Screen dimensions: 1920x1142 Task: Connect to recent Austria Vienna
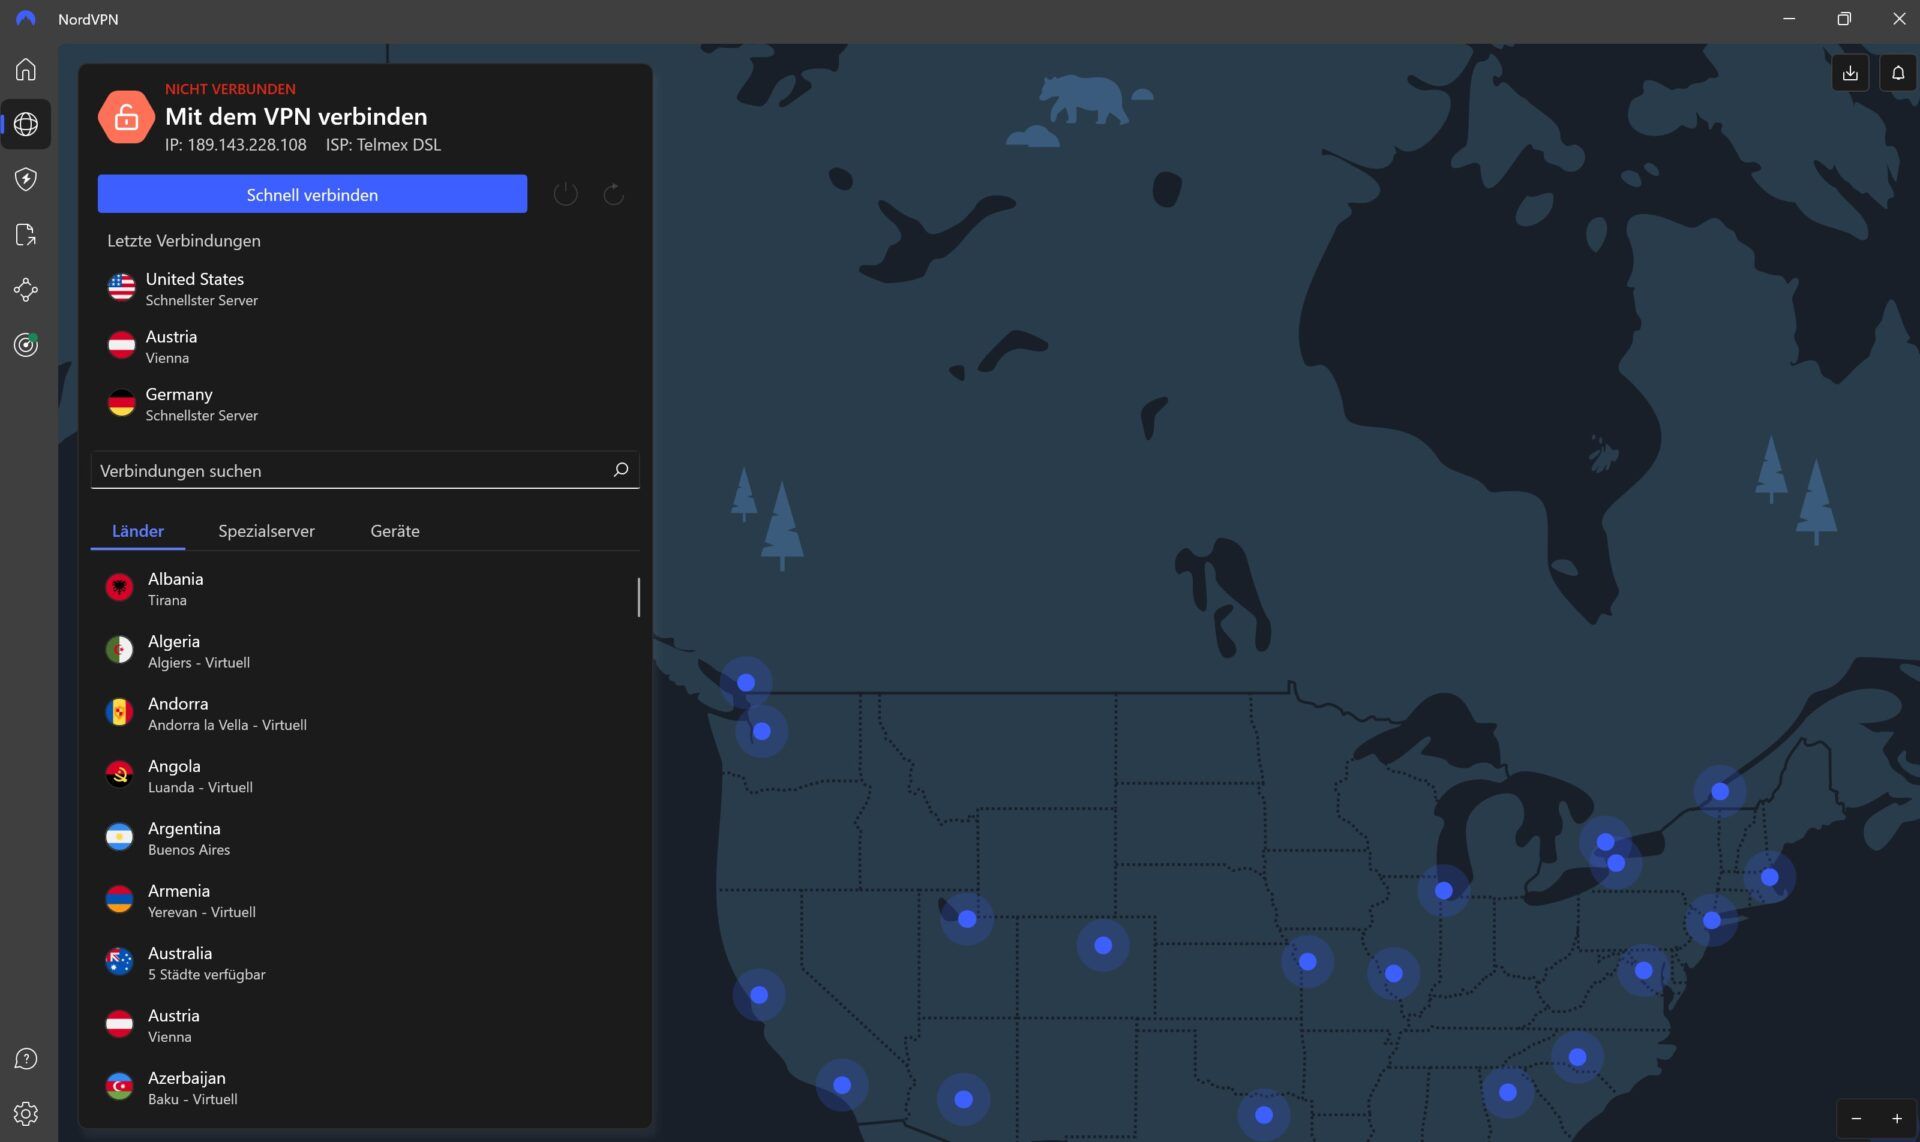[x=365, y=346]
